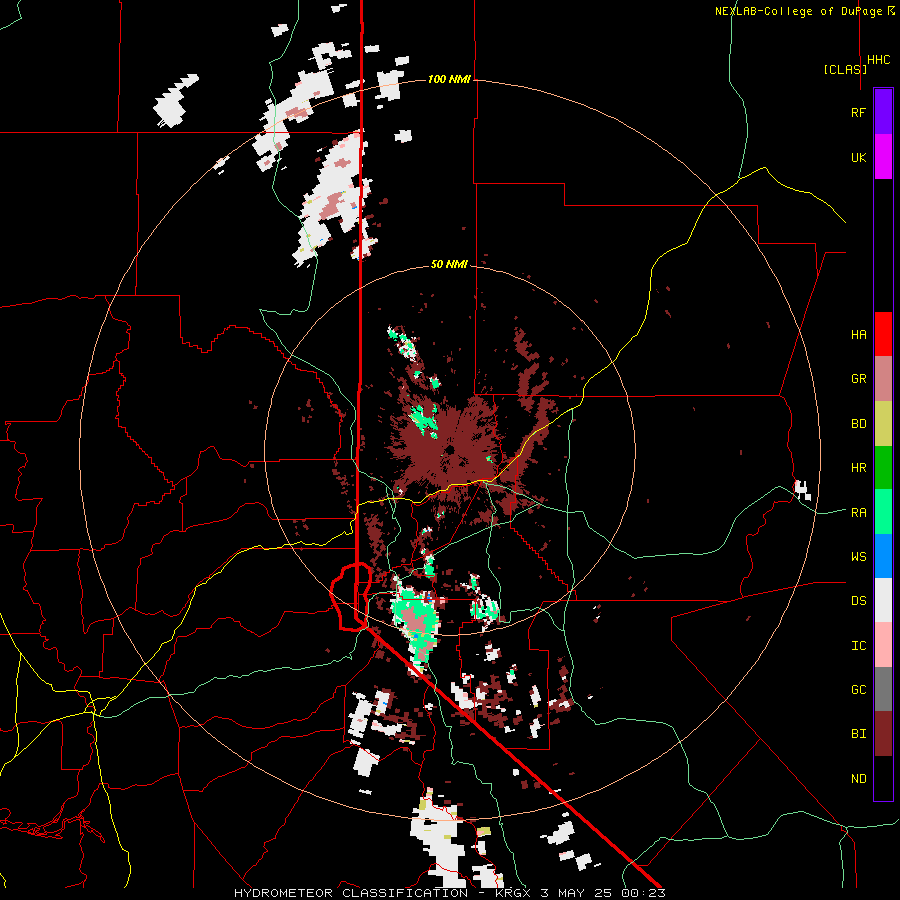Click the RA light green legend swatch
The width and height of the screenshot is (900, 900).
883,512
